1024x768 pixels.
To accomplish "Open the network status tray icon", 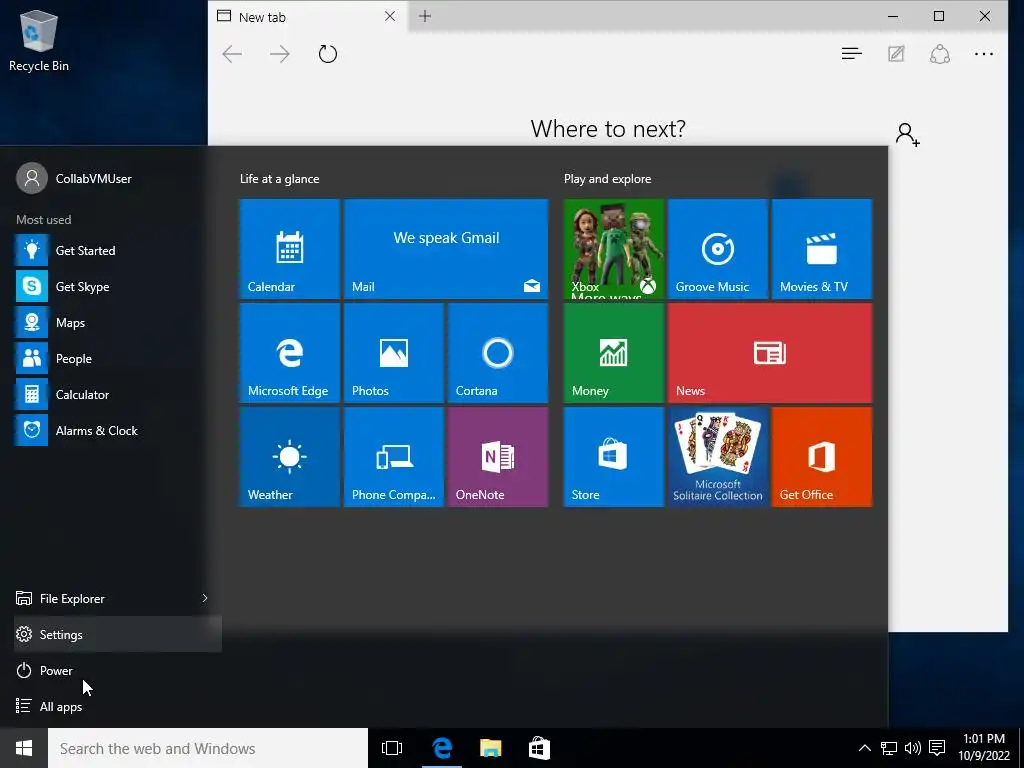I will (889, 748).
